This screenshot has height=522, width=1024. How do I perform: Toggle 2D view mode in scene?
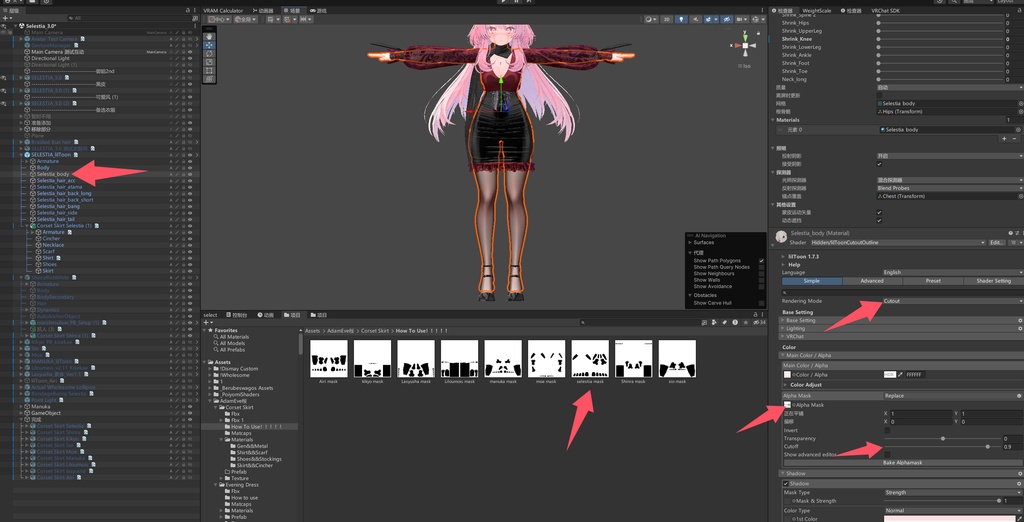click(x=667, y=20)
